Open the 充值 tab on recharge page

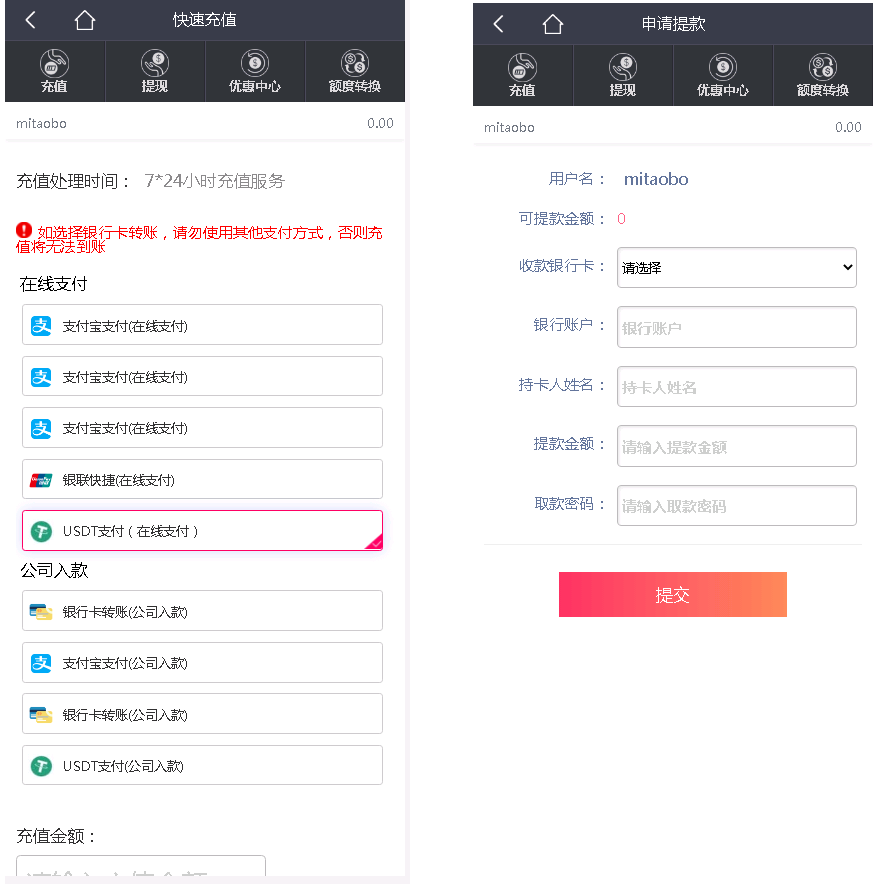coord(55,71)
